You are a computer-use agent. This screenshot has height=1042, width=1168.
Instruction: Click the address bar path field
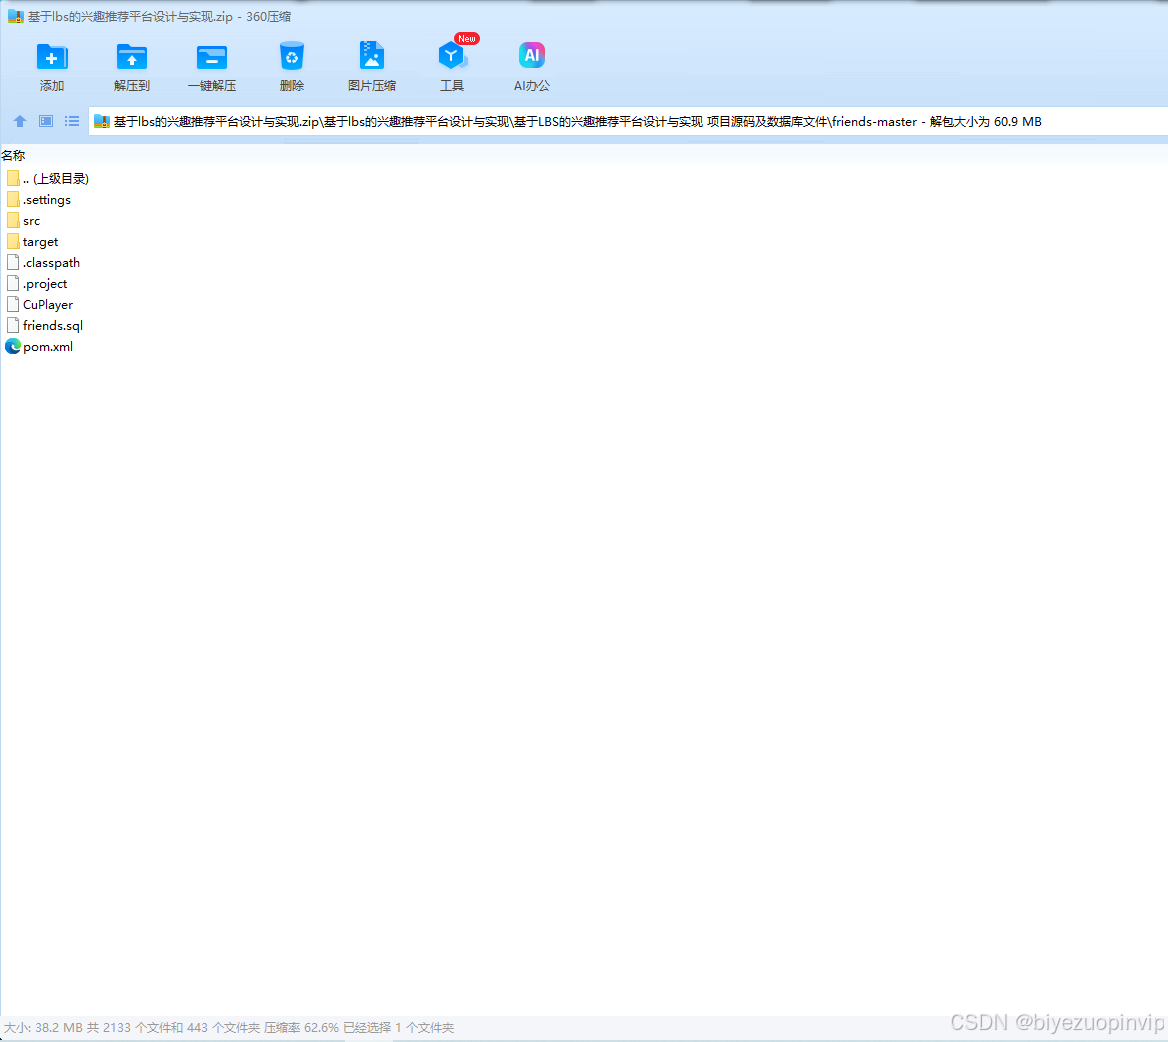(627, 121)
